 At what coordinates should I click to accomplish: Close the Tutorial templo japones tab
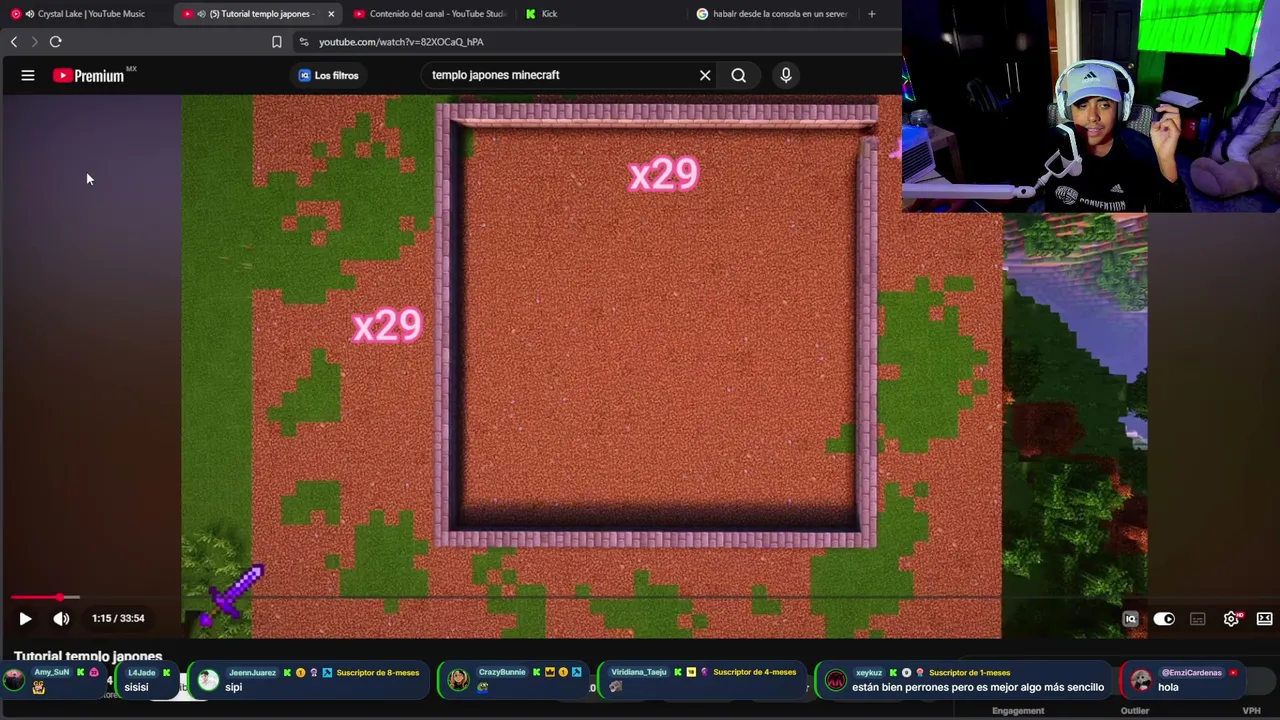point(331,14)
